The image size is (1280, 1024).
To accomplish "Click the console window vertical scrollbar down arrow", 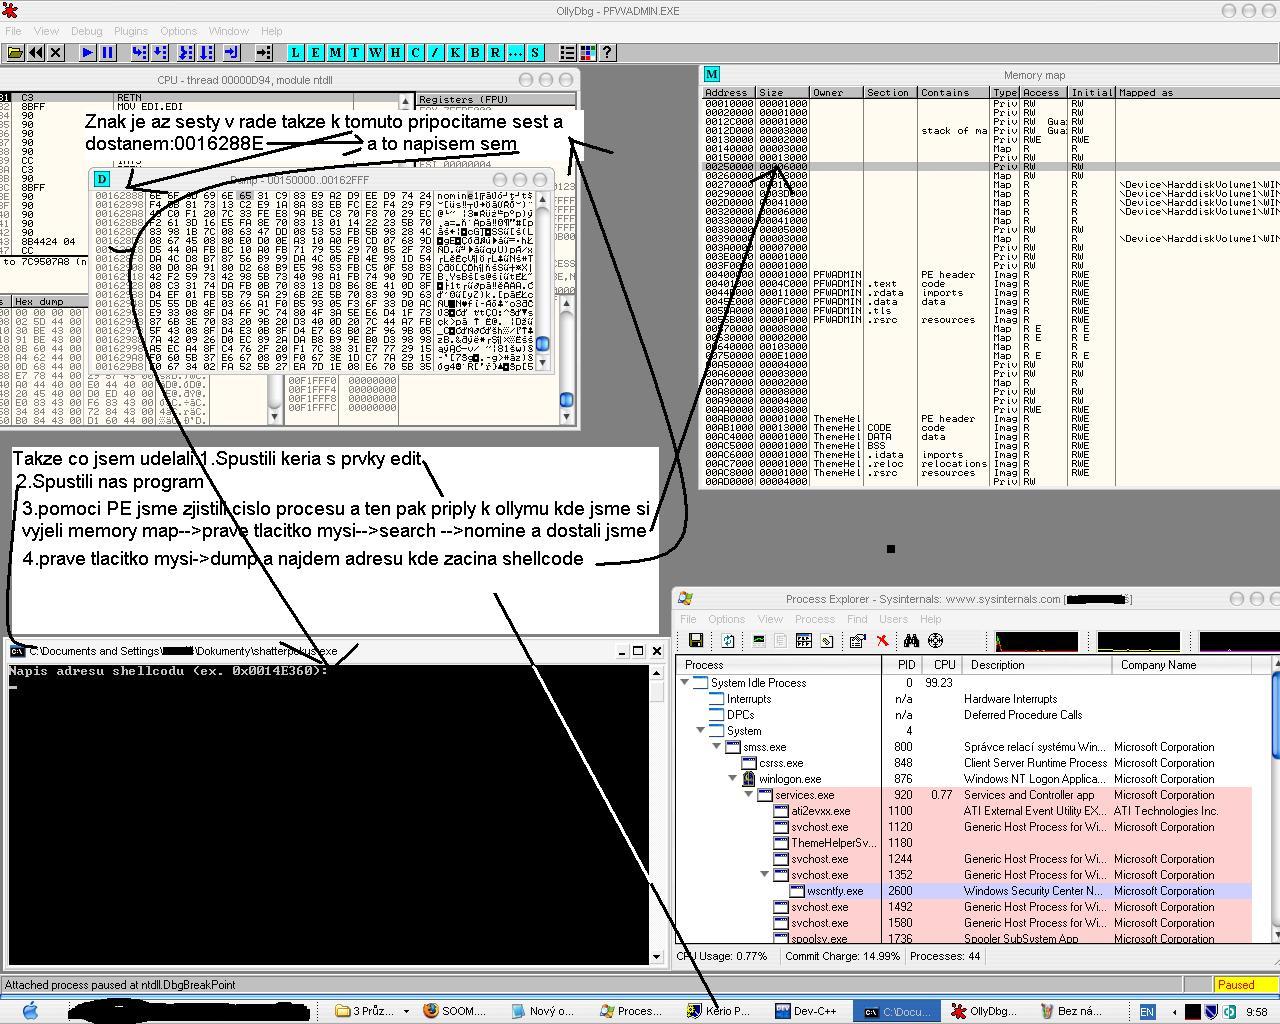I will pyautogui.click(x=656, y=957).
